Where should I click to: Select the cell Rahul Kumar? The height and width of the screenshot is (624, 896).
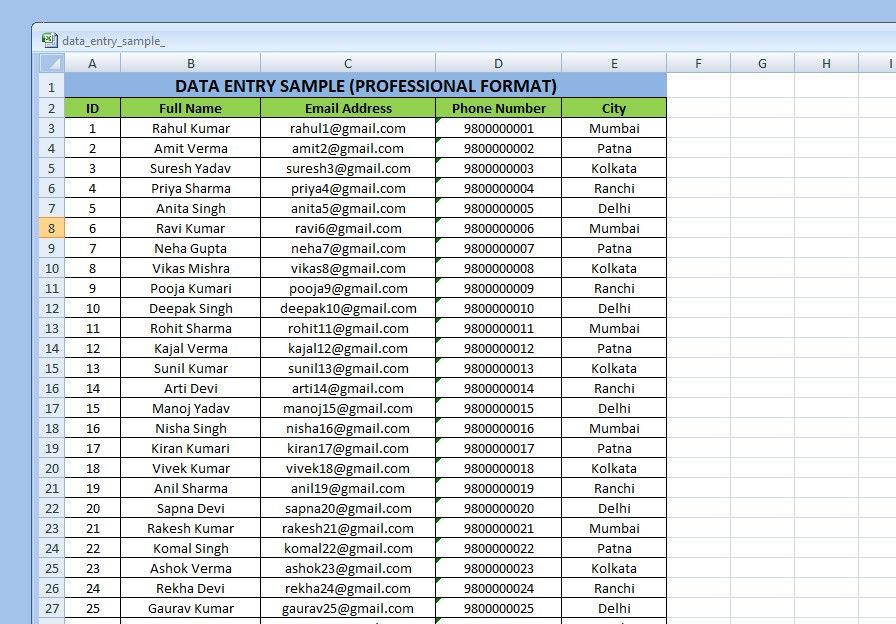[190, 128]
